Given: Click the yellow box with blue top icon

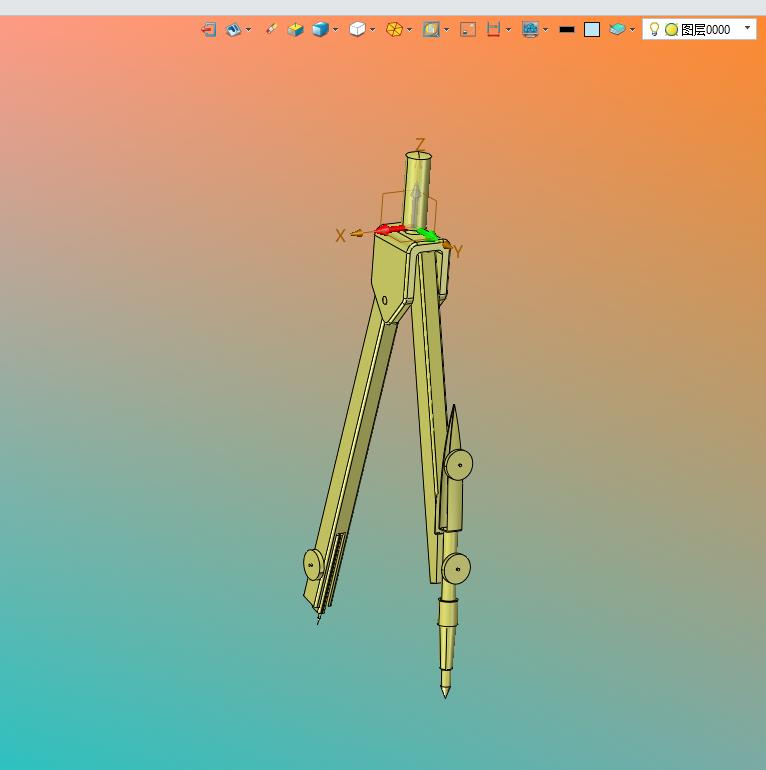Looking at the screenshot, I should (x=295, y=29).
